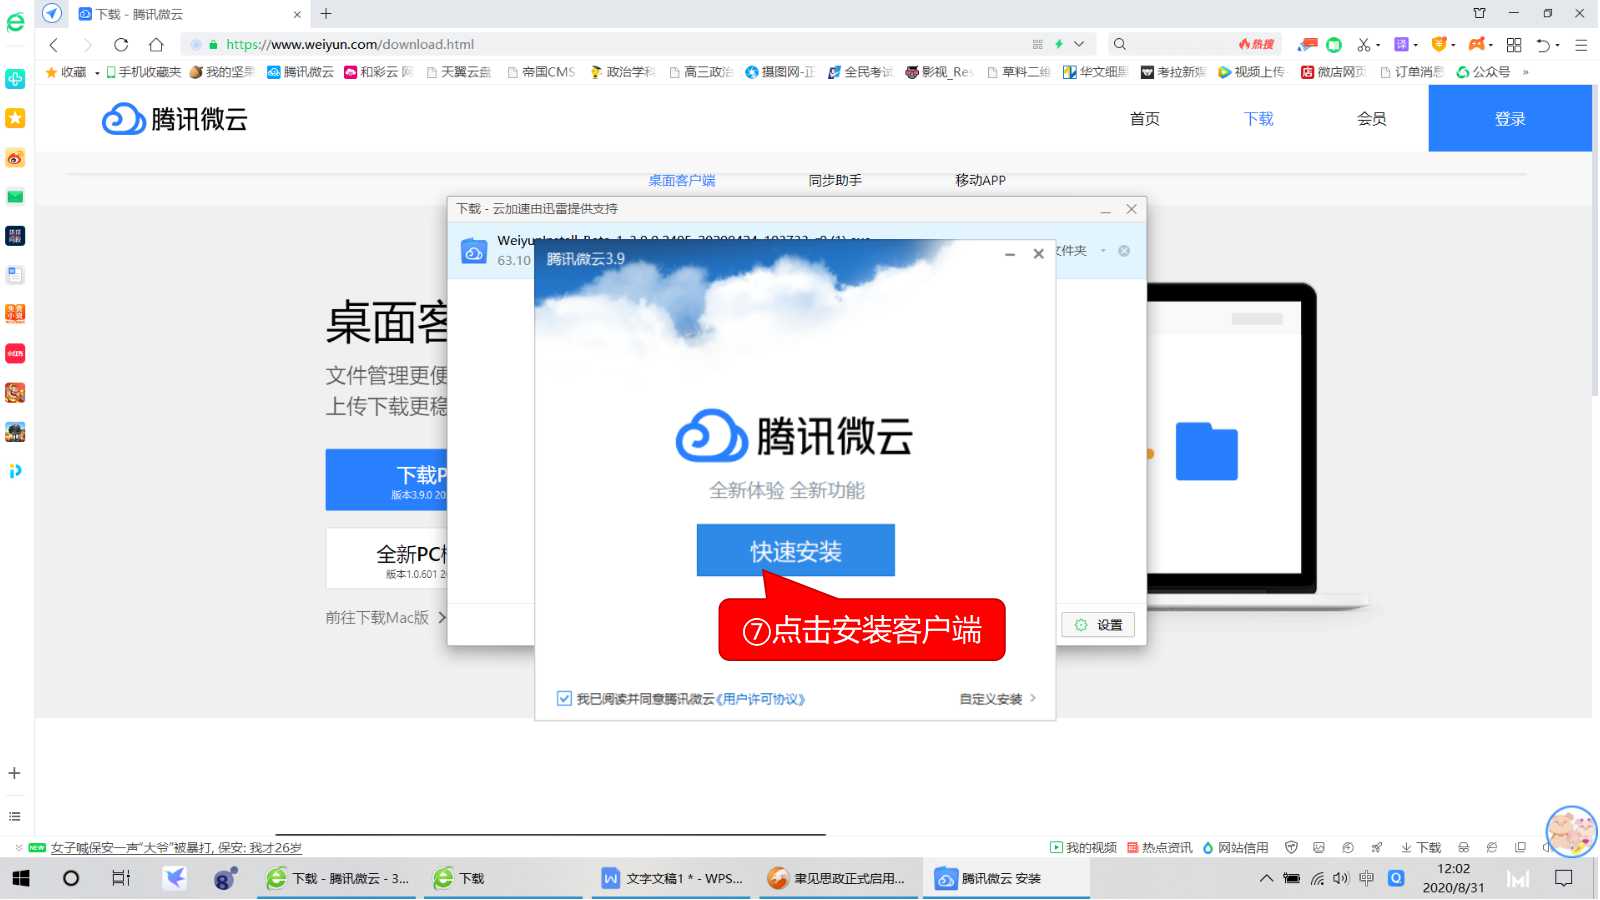This screenshot has width=1600, height=900.
Task: Open the game controller extension icon
Action: [1477, 44]
